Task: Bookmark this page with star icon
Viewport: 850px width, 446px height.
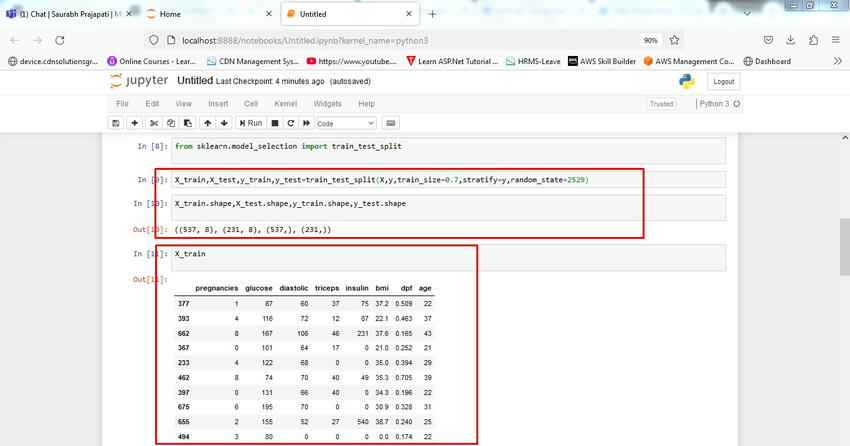Action: click(x=674, y=40)
